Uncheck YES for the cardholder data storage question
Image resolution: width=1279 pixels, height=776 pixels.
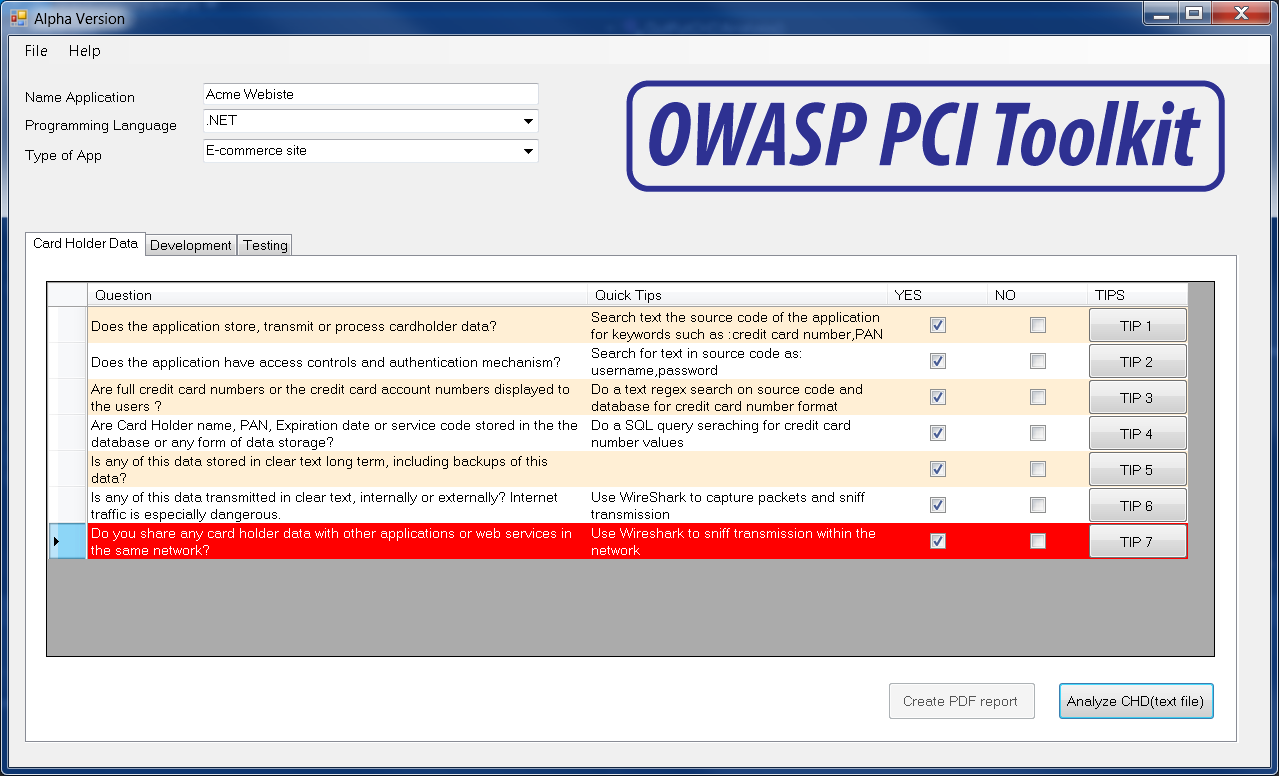[937, 324]
